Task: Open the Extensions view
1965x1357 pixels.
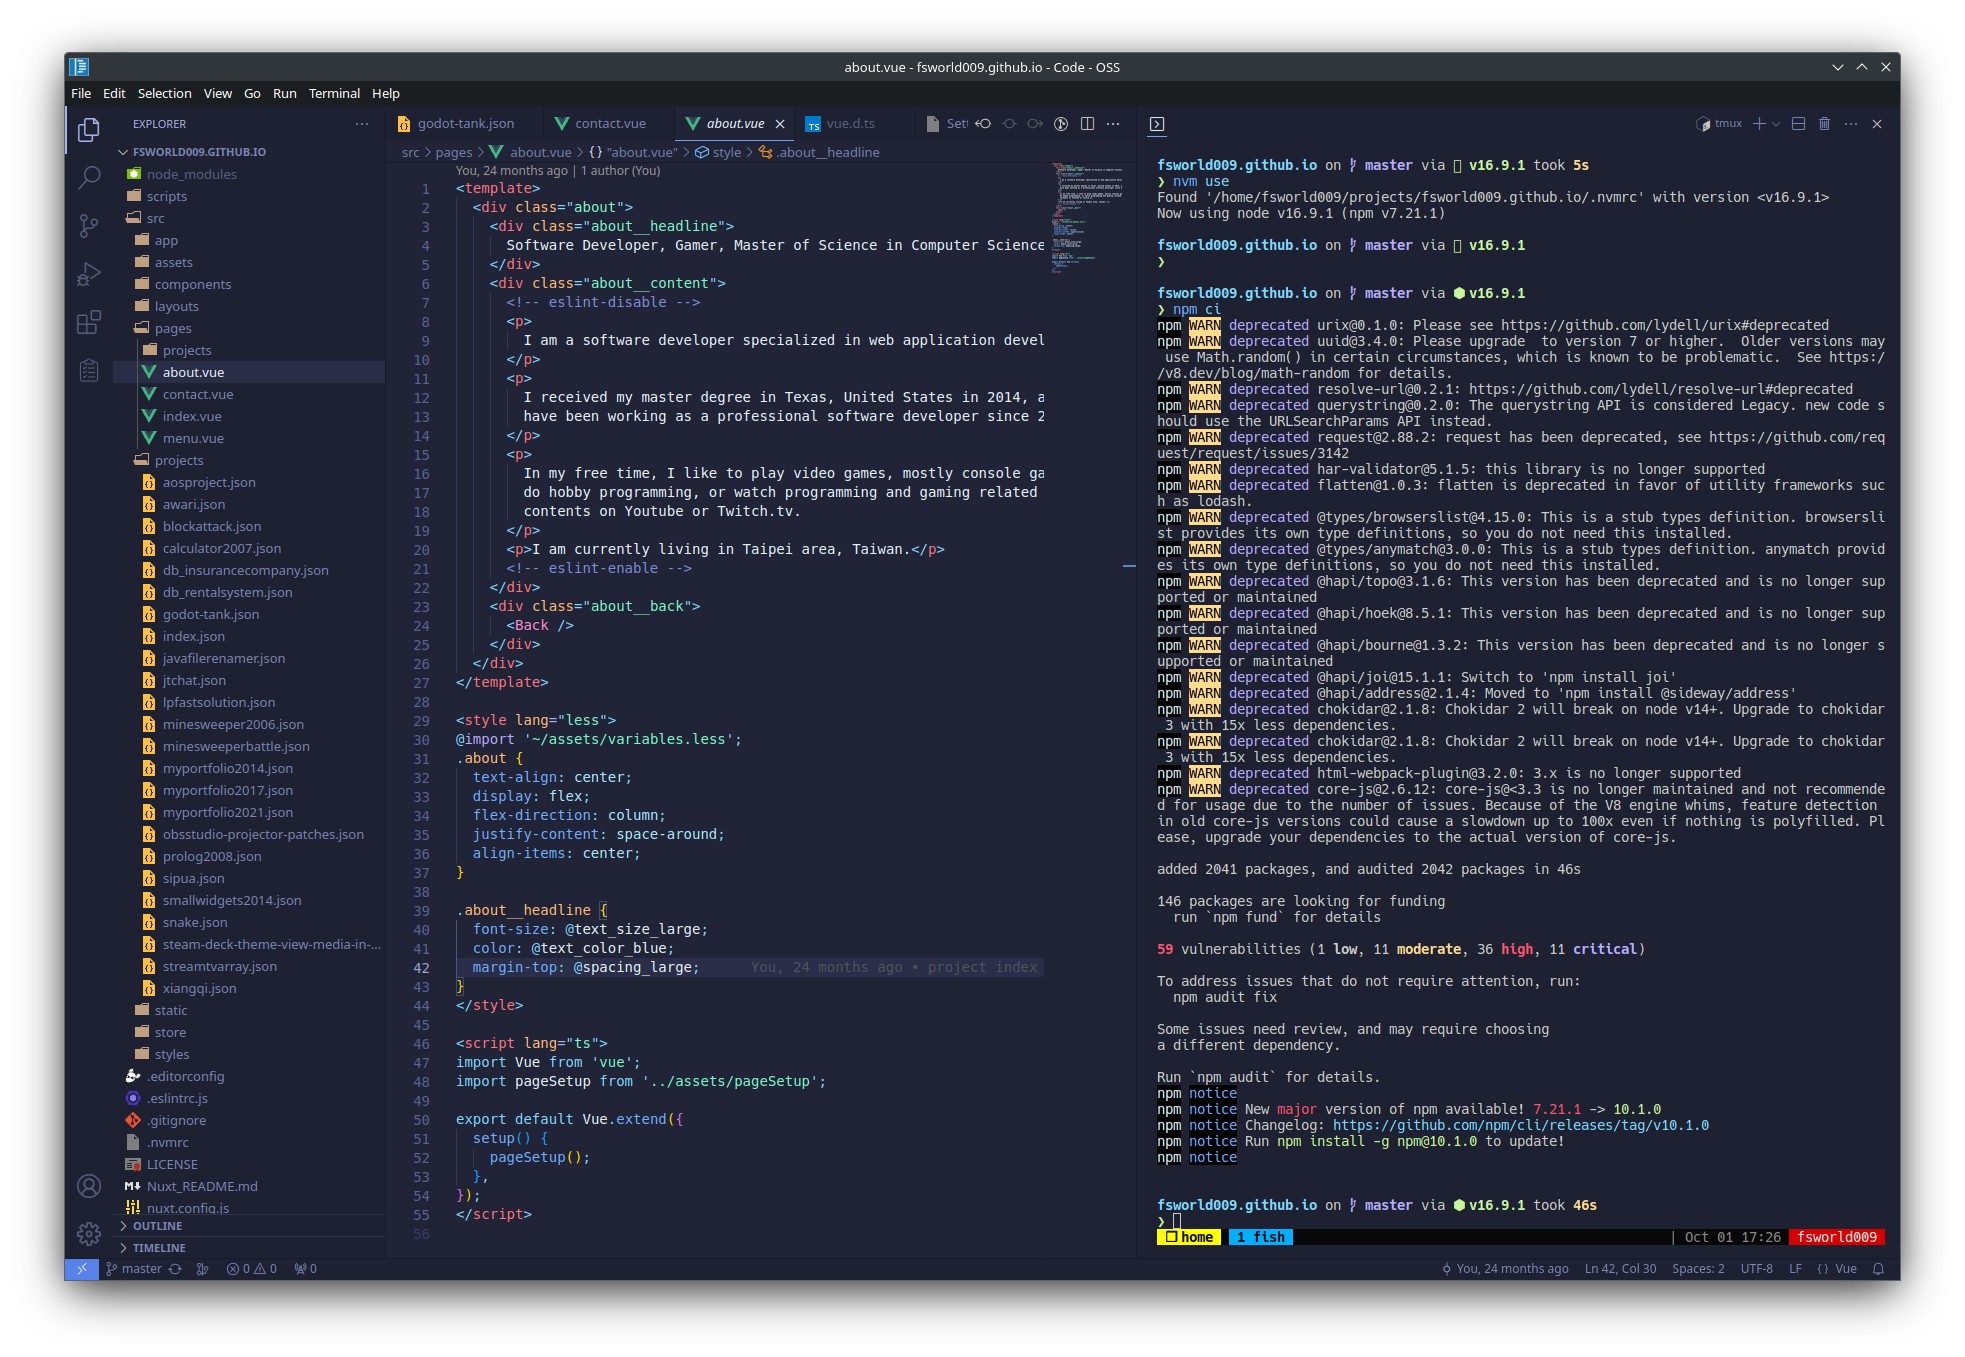Action: tap(89, 322)
